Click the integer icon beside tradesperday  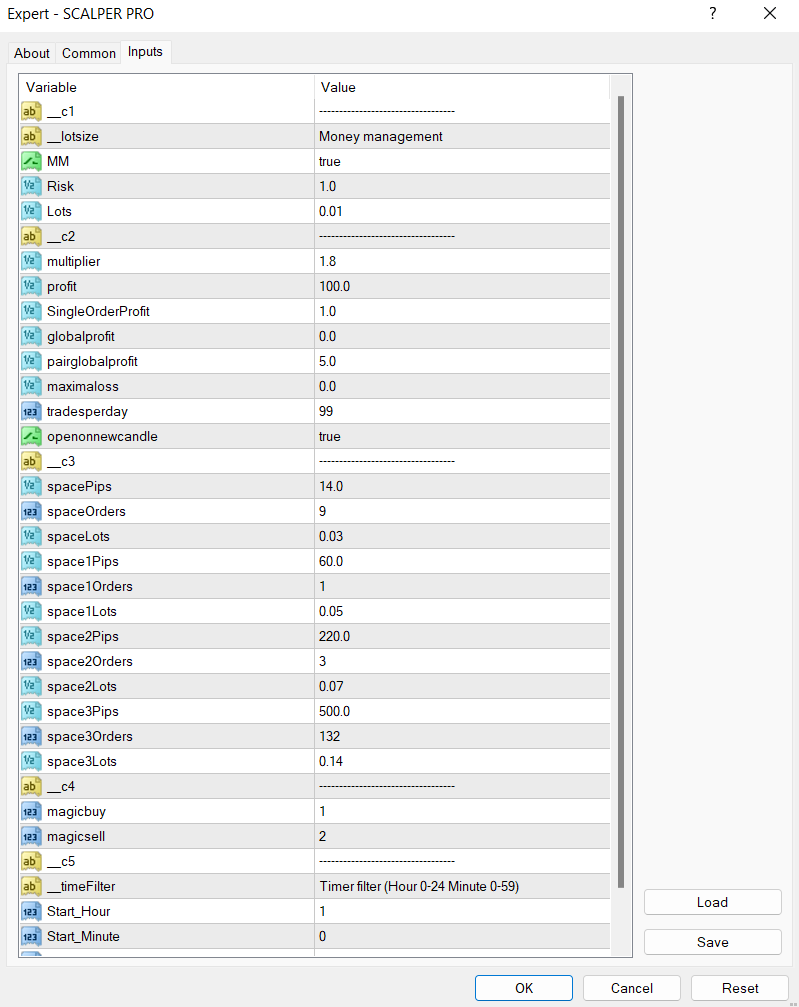tap(31, 411)
